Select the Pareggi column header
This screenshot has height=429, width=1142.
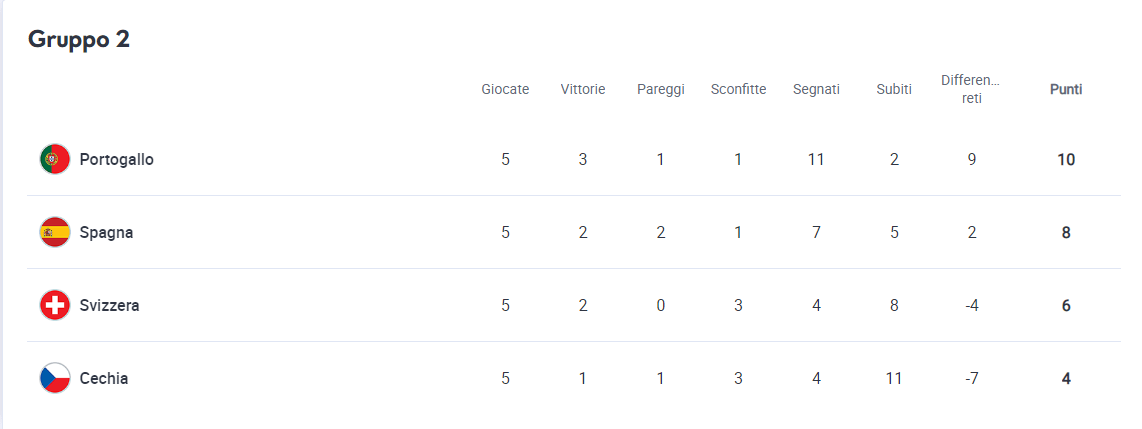[661, 90]
